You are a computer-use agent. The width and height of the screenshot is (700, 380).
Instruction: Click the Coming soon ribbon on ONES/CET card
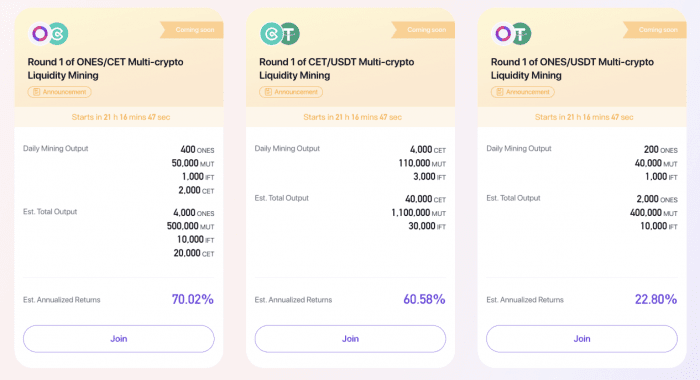192,29
